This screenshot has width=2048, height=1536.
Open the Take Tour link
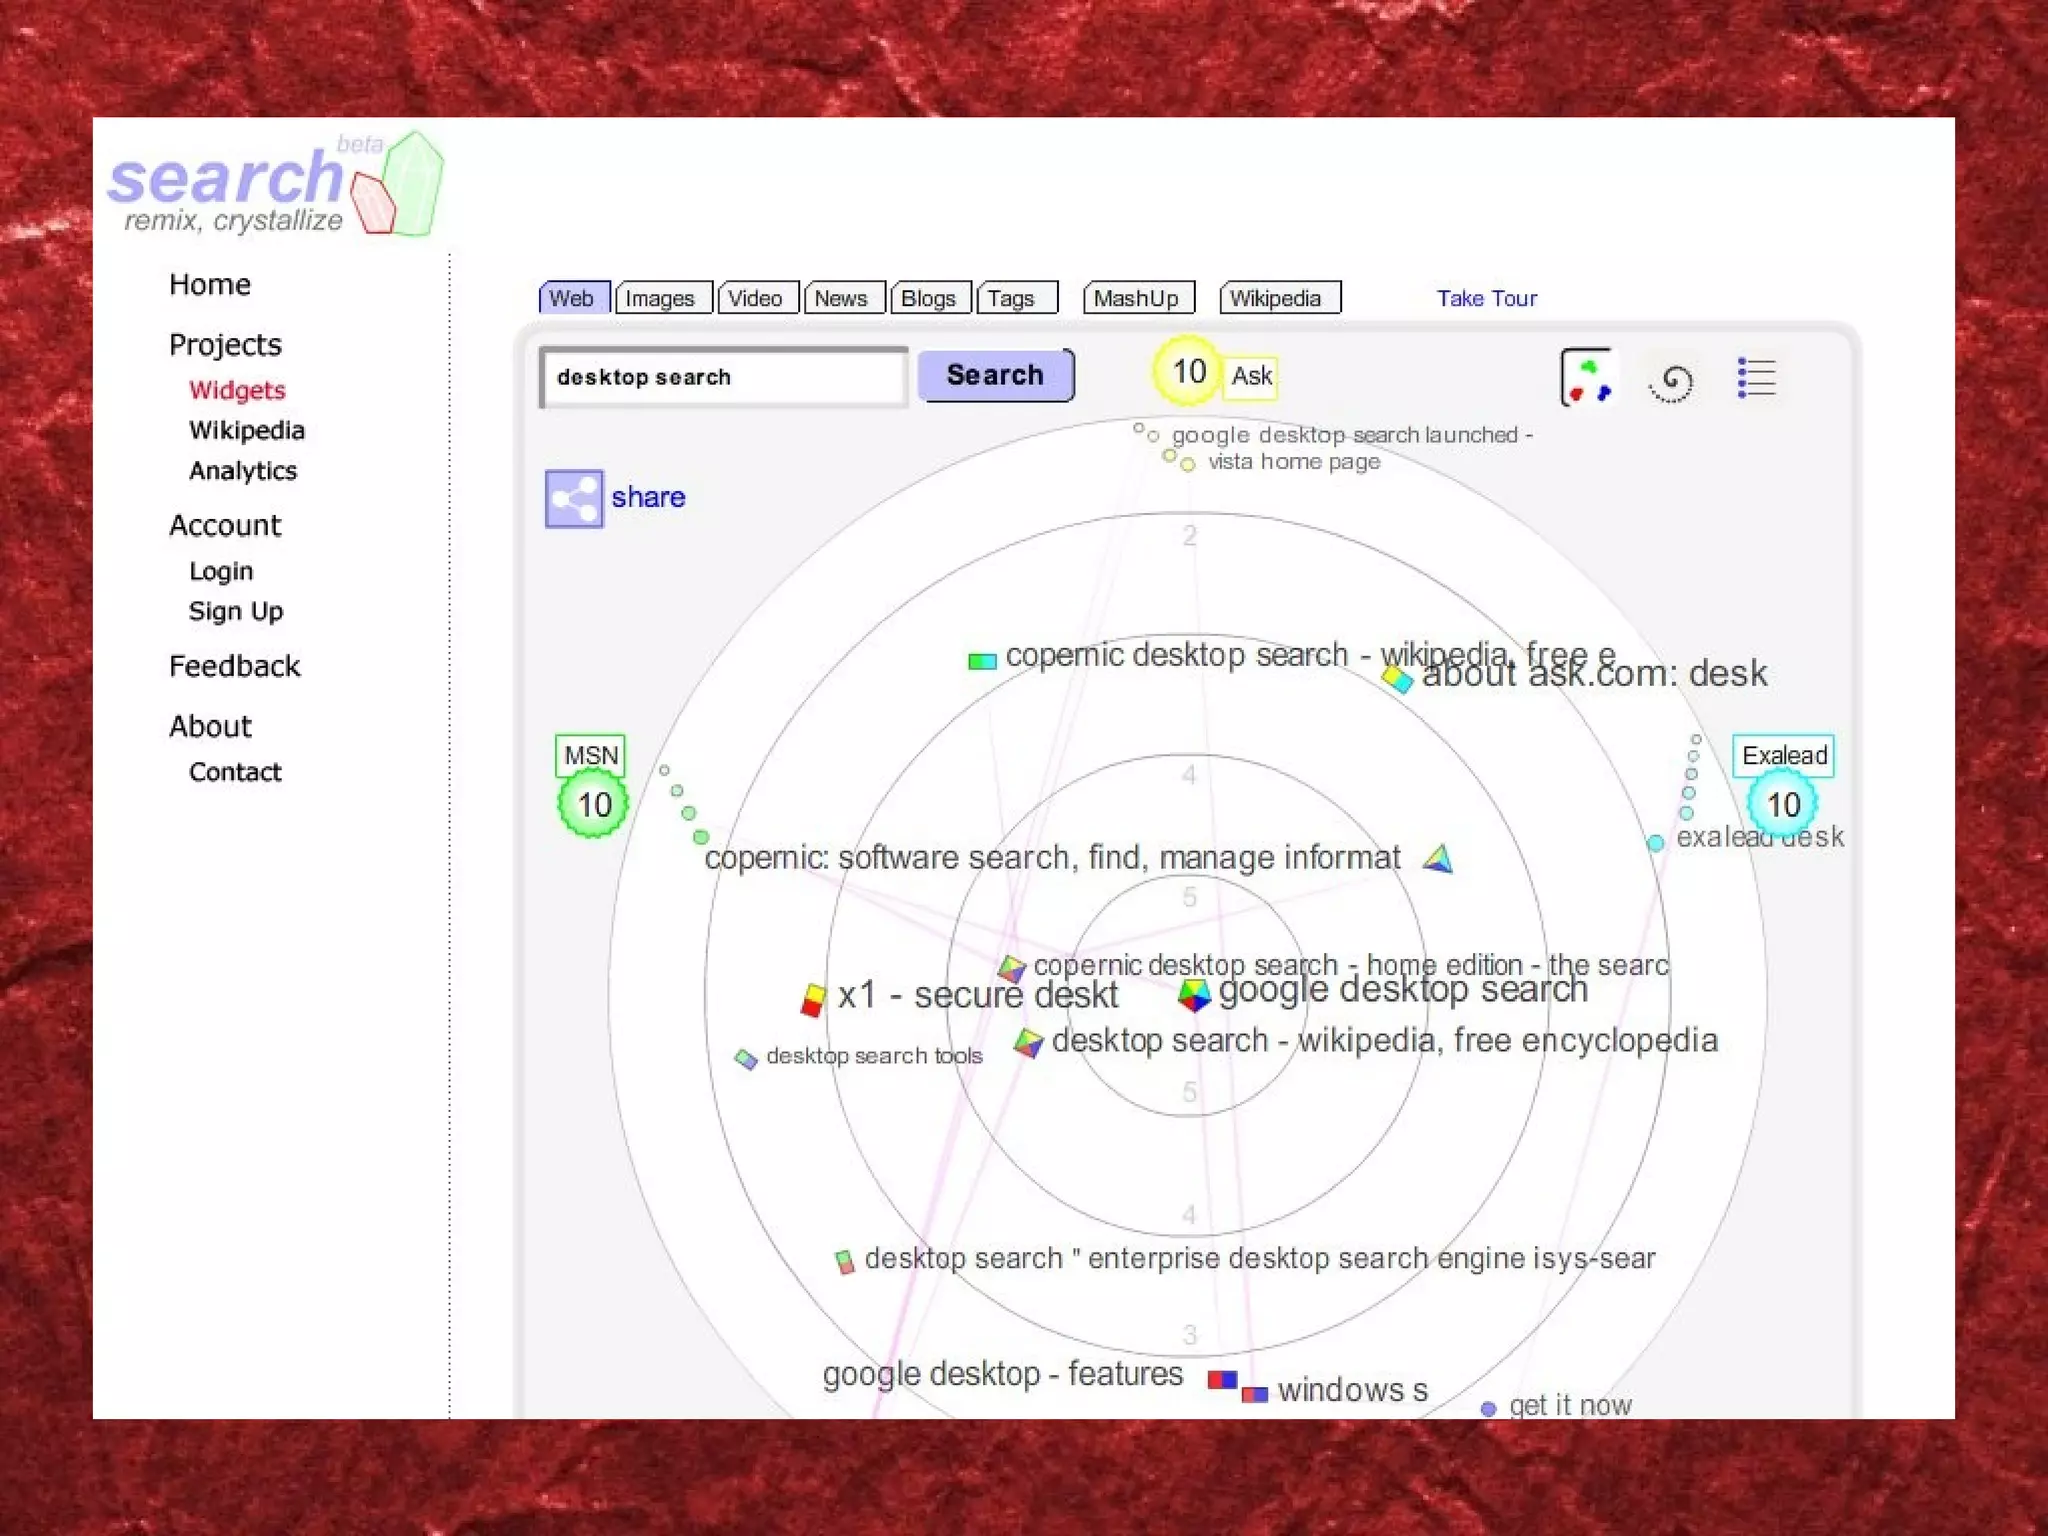coord(1486,298)
